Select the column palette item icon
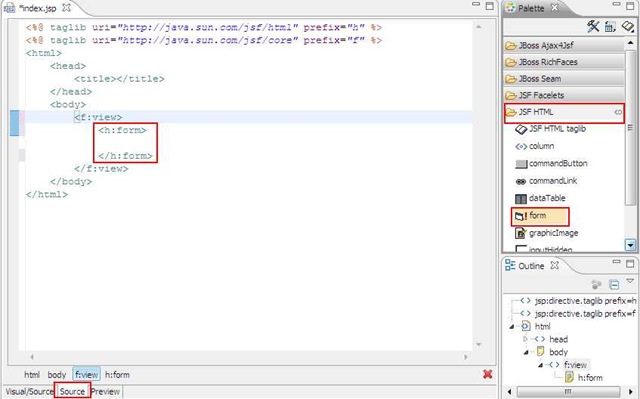 (521, 146)
